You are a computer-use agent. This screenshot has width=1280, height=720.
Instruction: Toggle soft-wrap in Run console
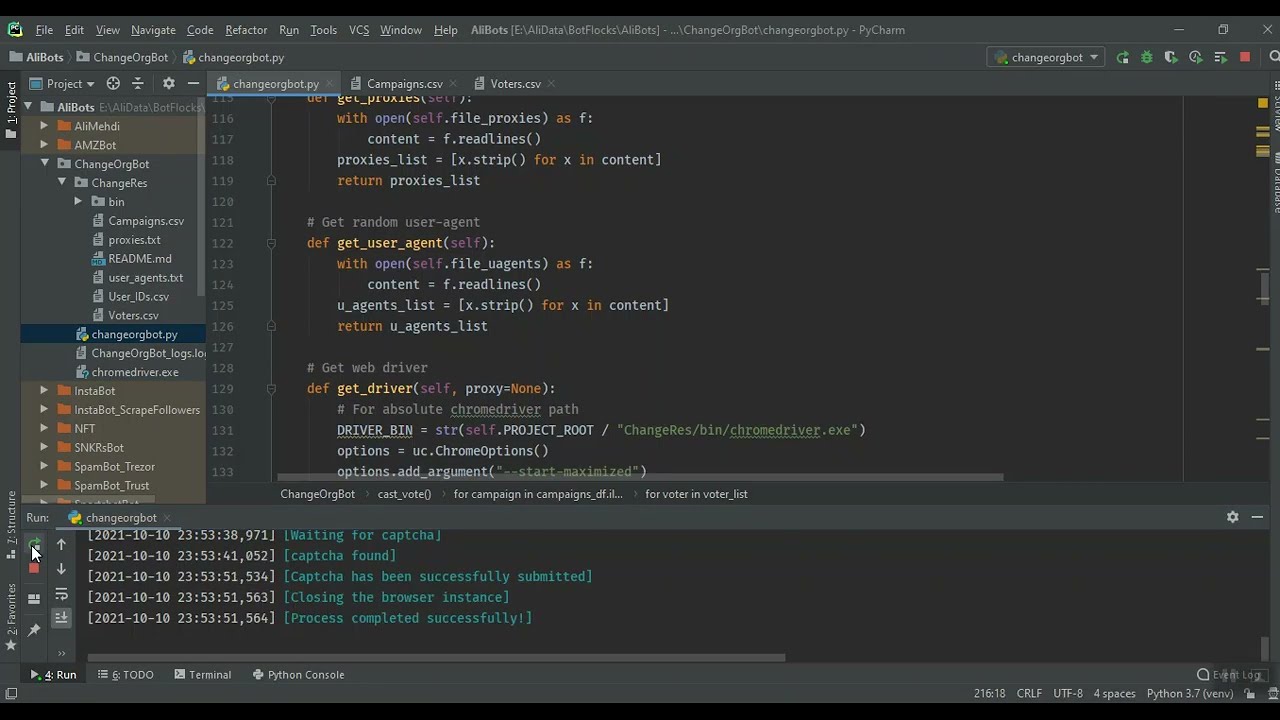61,594
